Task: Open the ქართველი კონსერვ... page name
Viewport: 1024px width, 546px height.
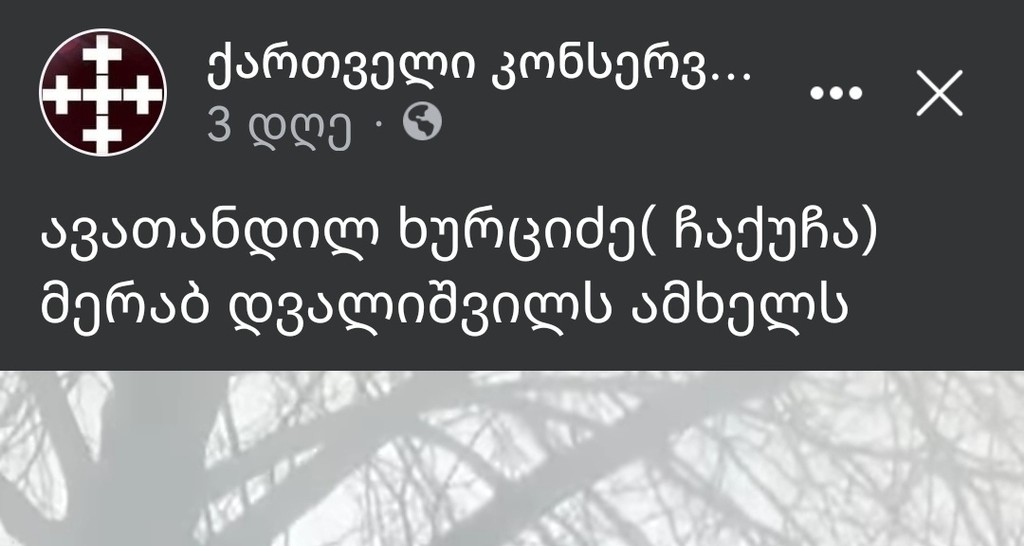Action: tap(479, 69)
